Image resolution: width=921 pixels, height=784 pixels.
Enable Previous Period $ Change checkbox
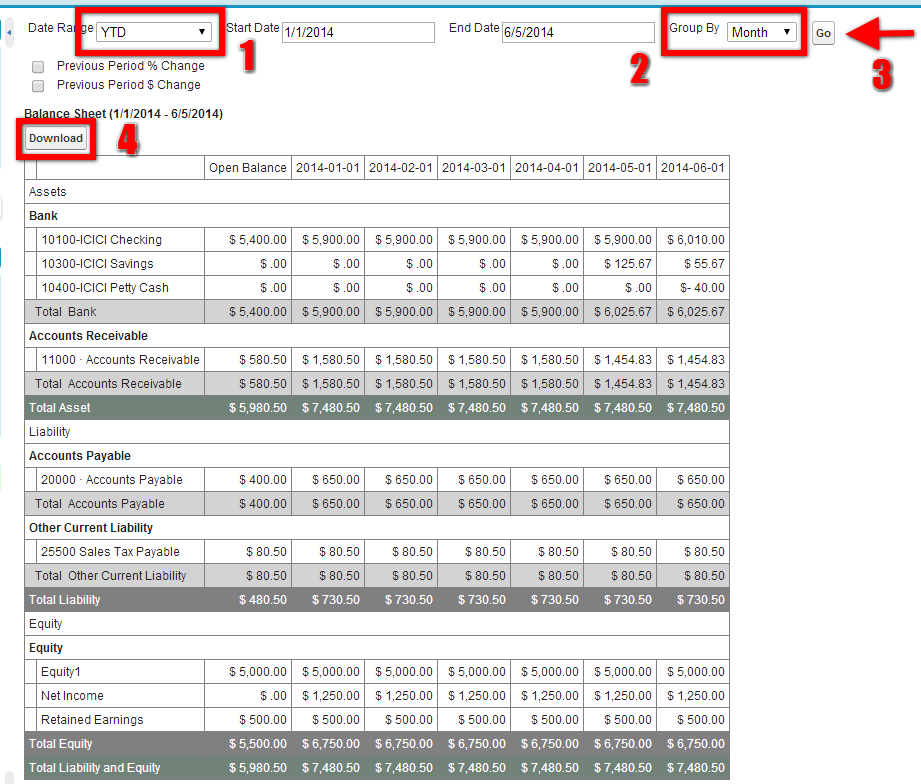click(x=38, y=86)
